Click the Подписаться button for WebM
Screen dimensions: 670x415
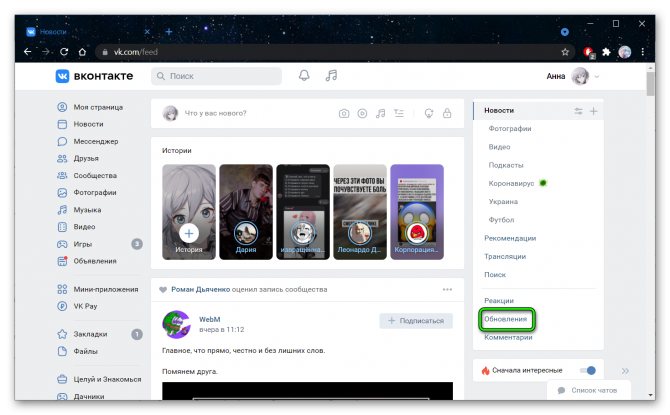[416, 321]
